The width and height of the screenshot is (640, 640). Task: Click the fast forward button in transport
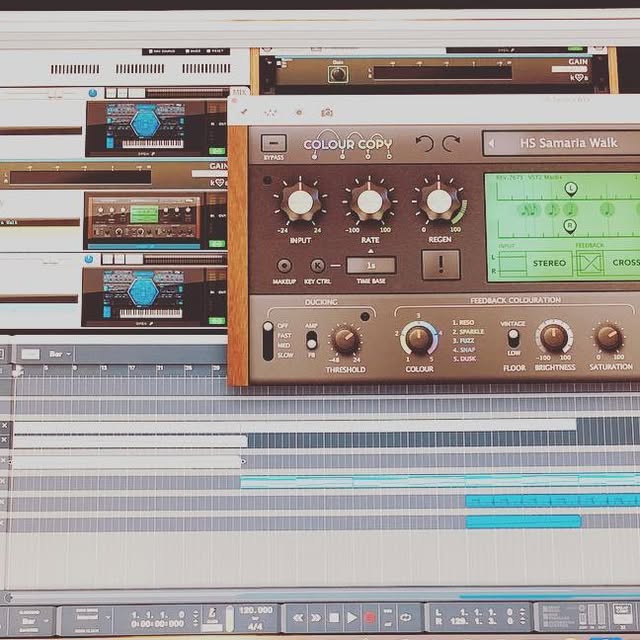click(x=316, y=618)
